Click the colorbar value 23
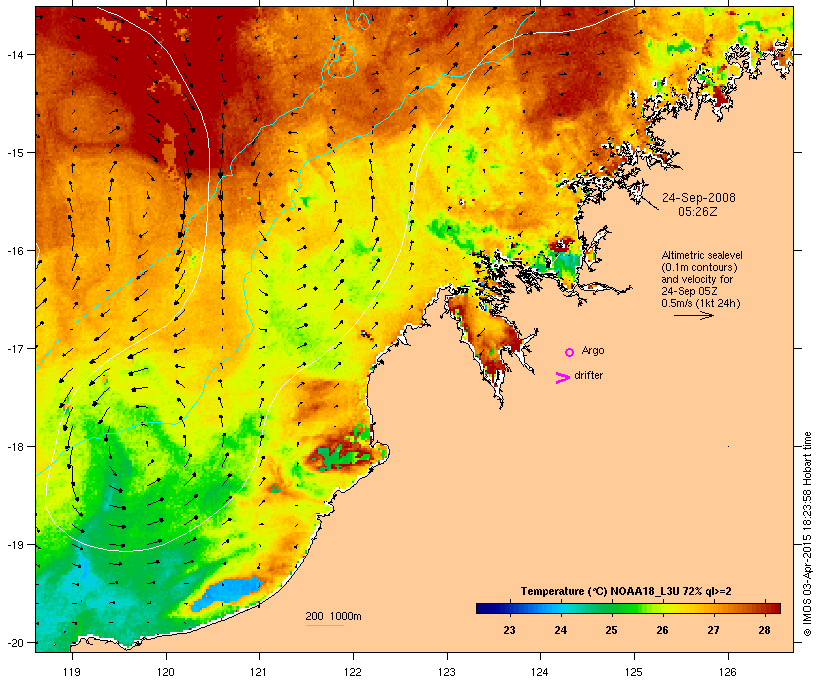 click(509, 630)
